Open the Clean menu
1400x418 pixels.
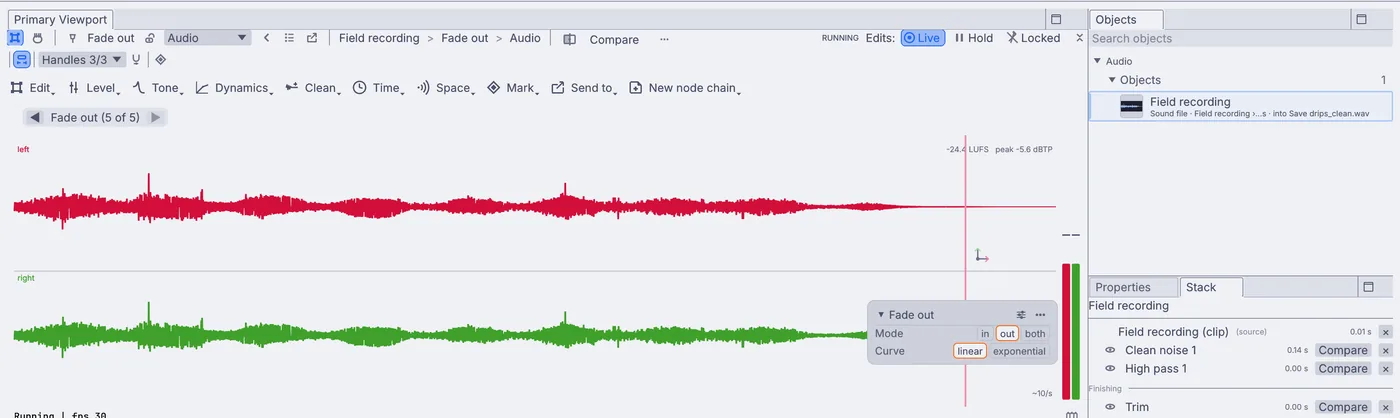pos(313,88)
